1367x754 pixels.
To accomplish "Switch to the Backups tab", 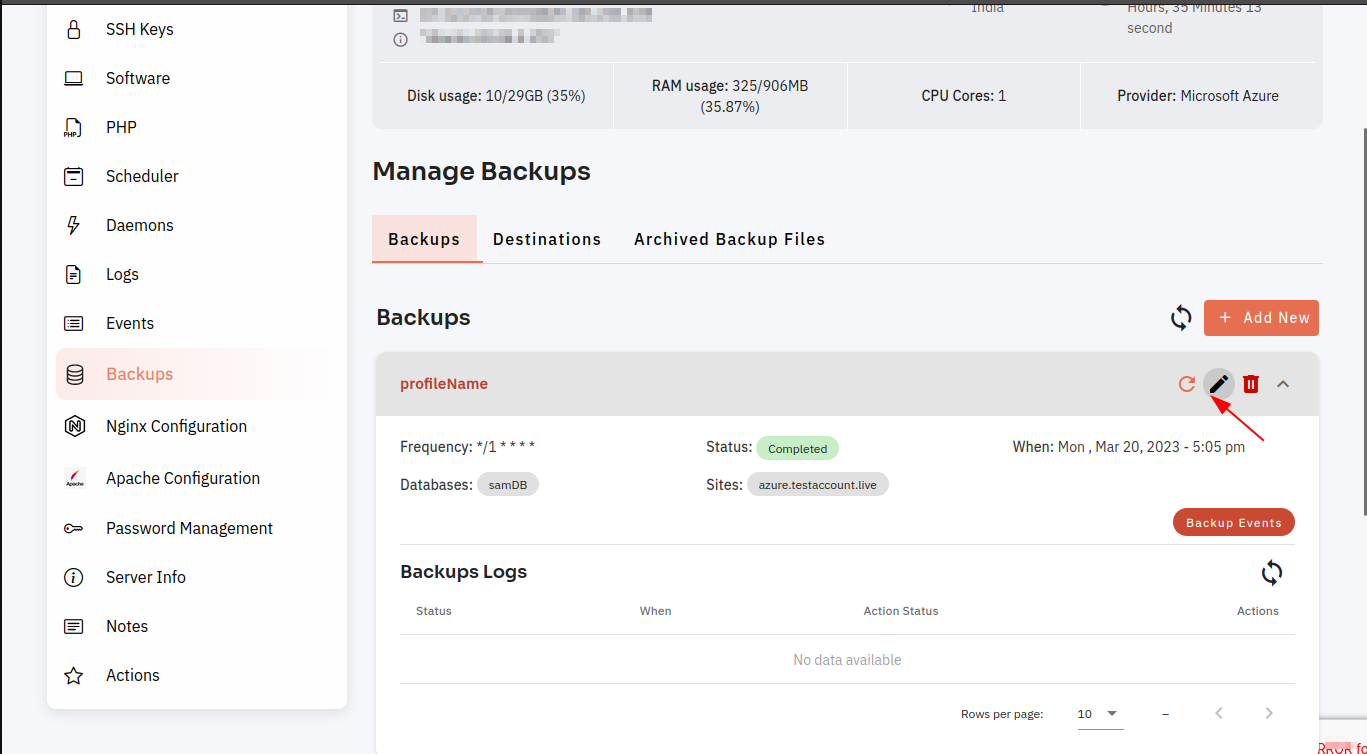I will [x=424, y=239].
